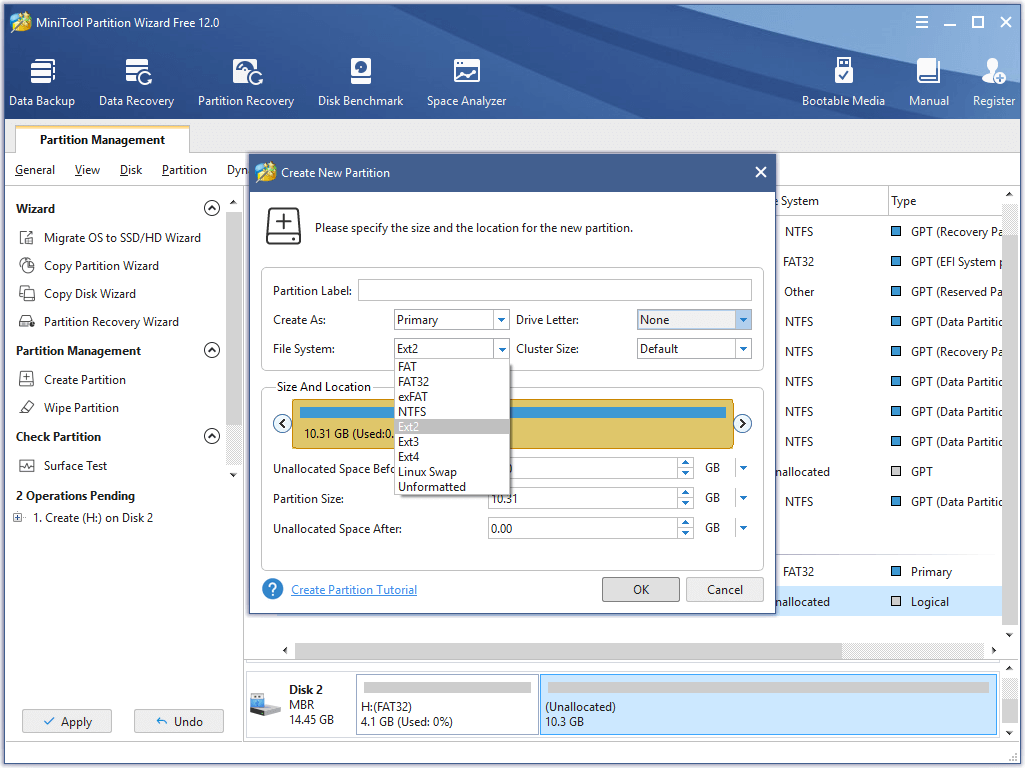
Task: Click the Partition Label input field
Action: (x=555, y=290)
